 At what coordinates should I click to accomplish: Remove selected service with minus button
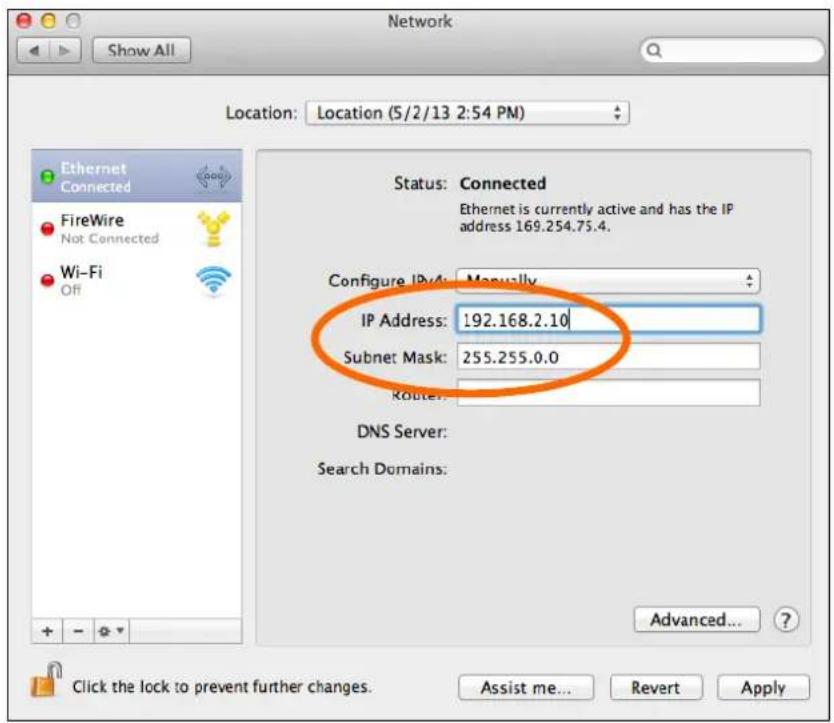(x=78, y=631)
